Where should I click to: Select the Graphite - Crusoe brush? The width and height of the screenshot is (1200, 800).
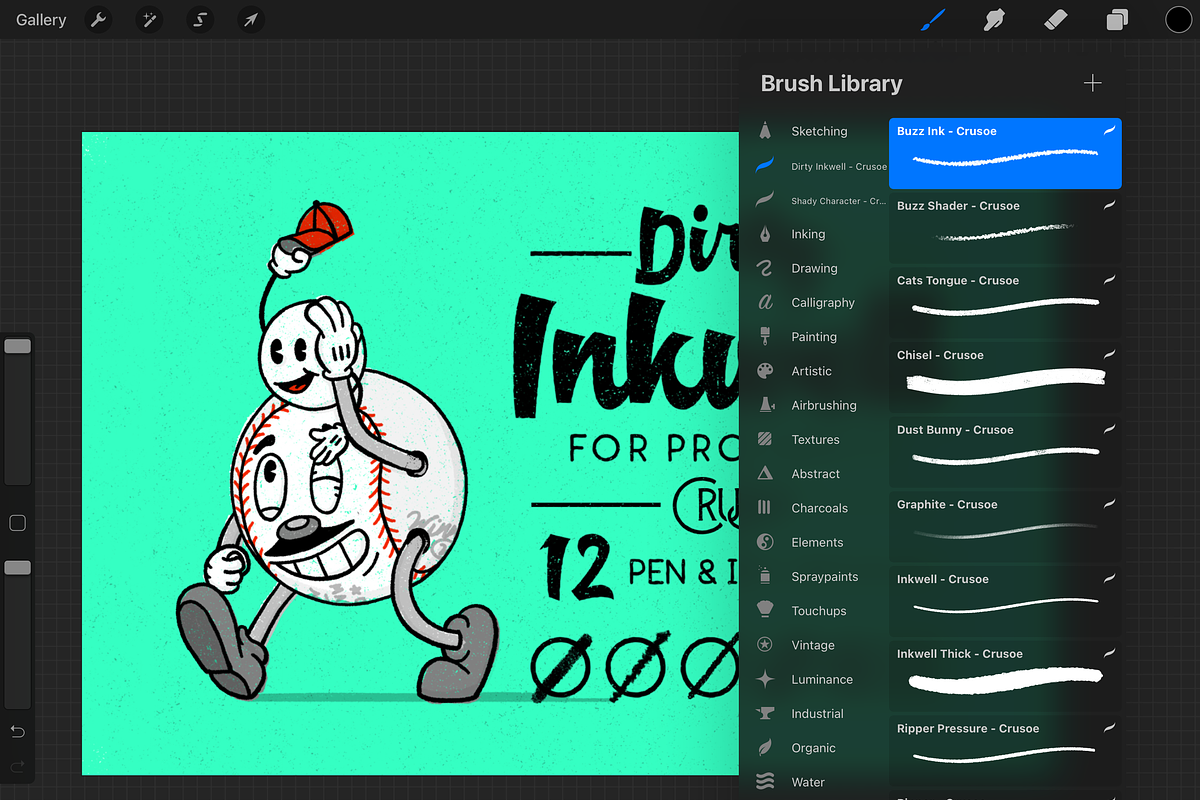click(x=1005, y=527)
